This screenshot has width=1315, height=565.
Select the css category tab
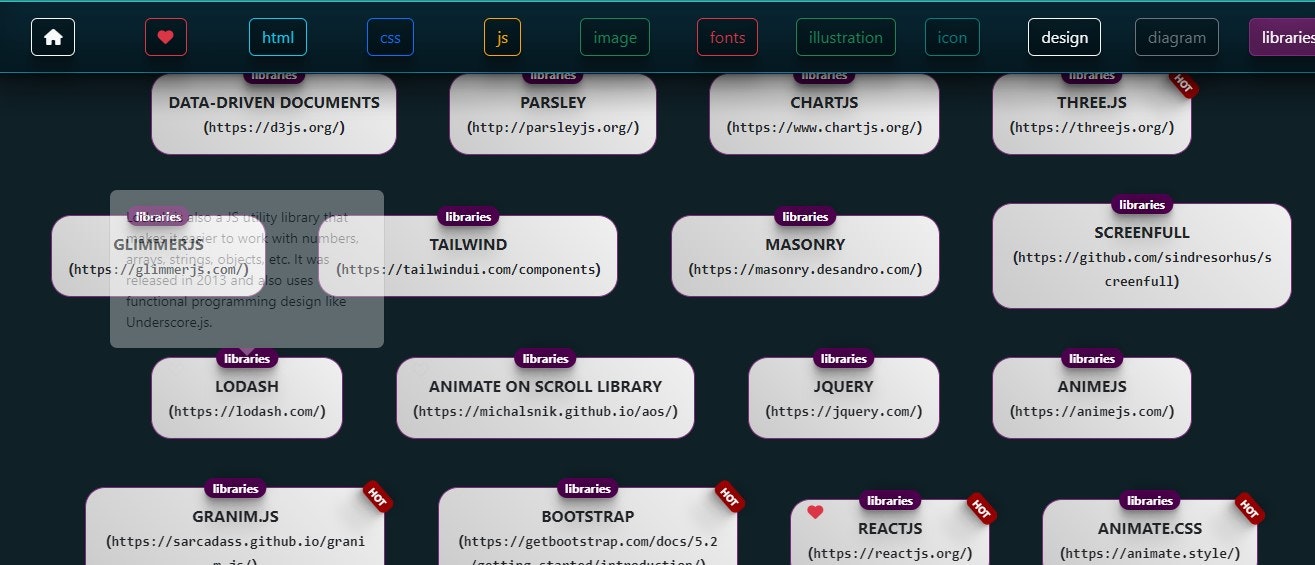pos(390,37)
